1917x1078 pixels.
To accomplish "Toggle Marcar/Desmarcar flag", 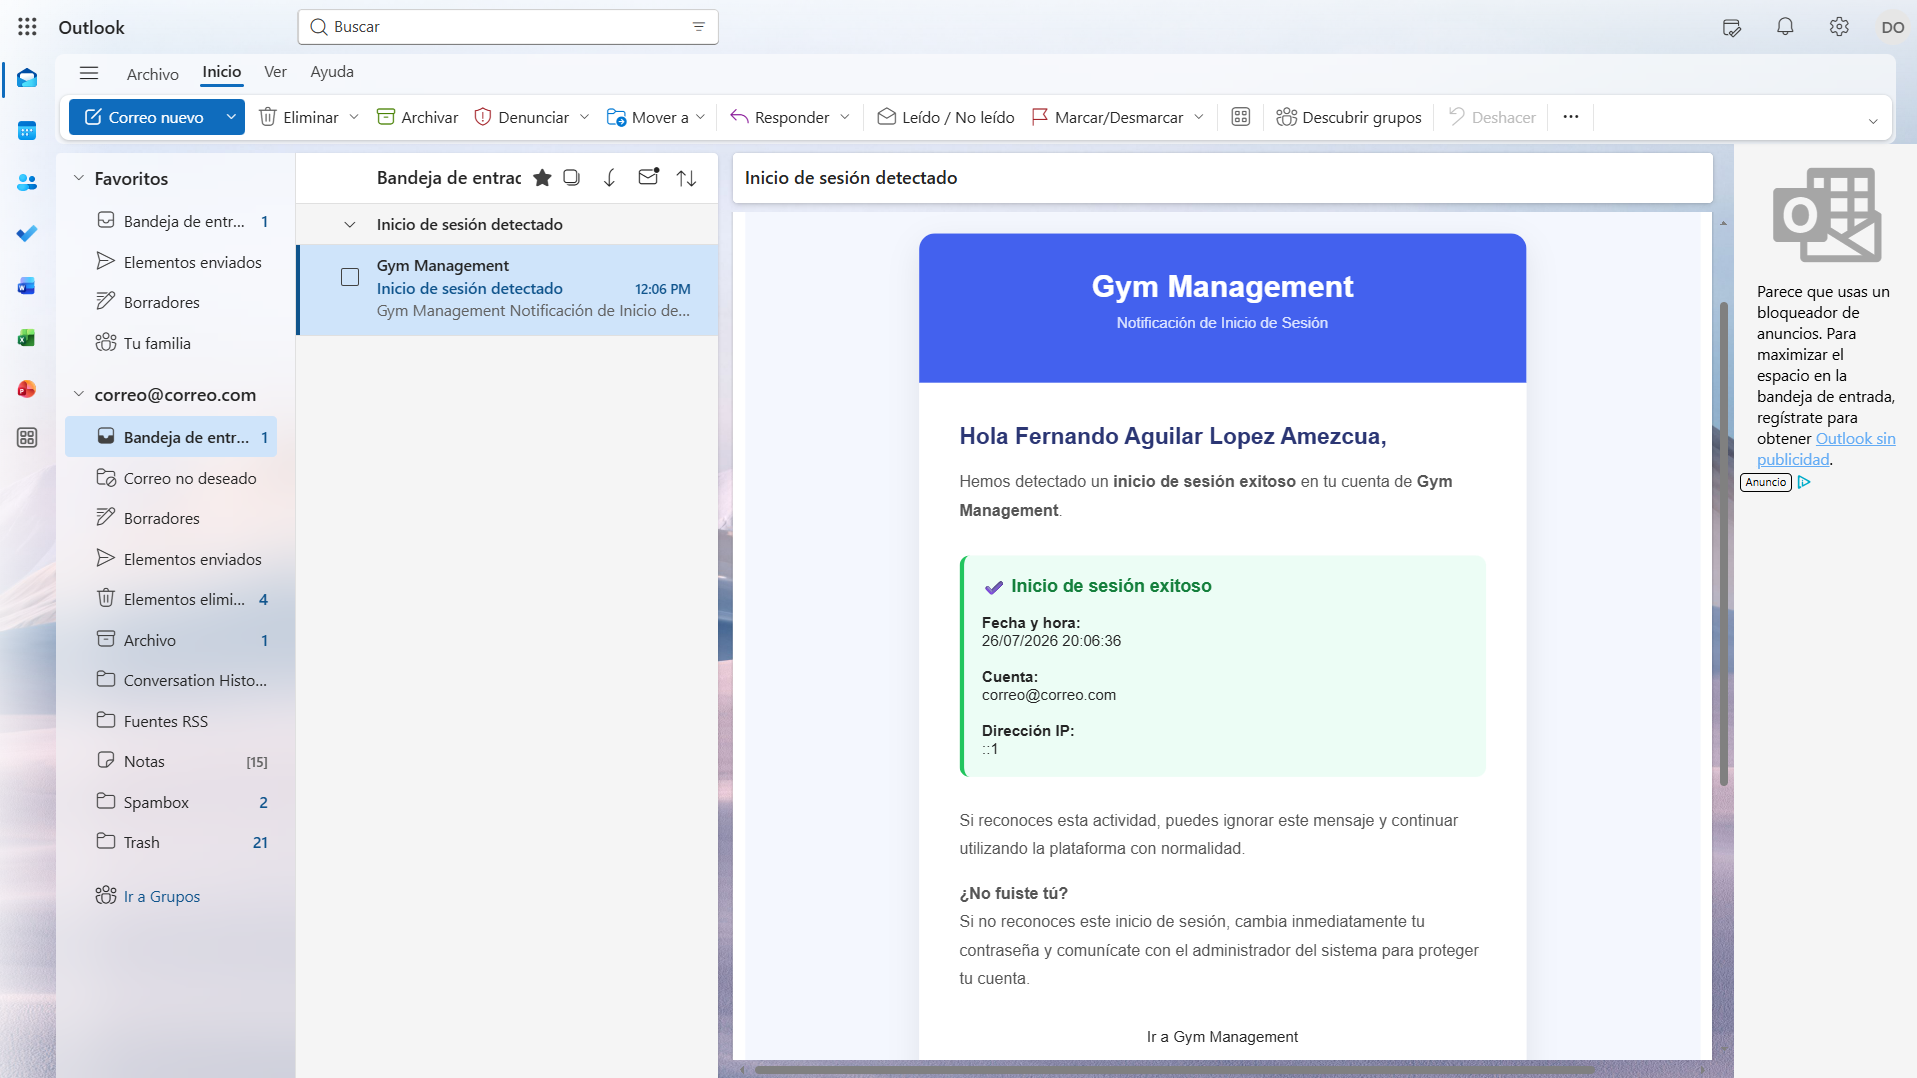I will point(1107,117).
